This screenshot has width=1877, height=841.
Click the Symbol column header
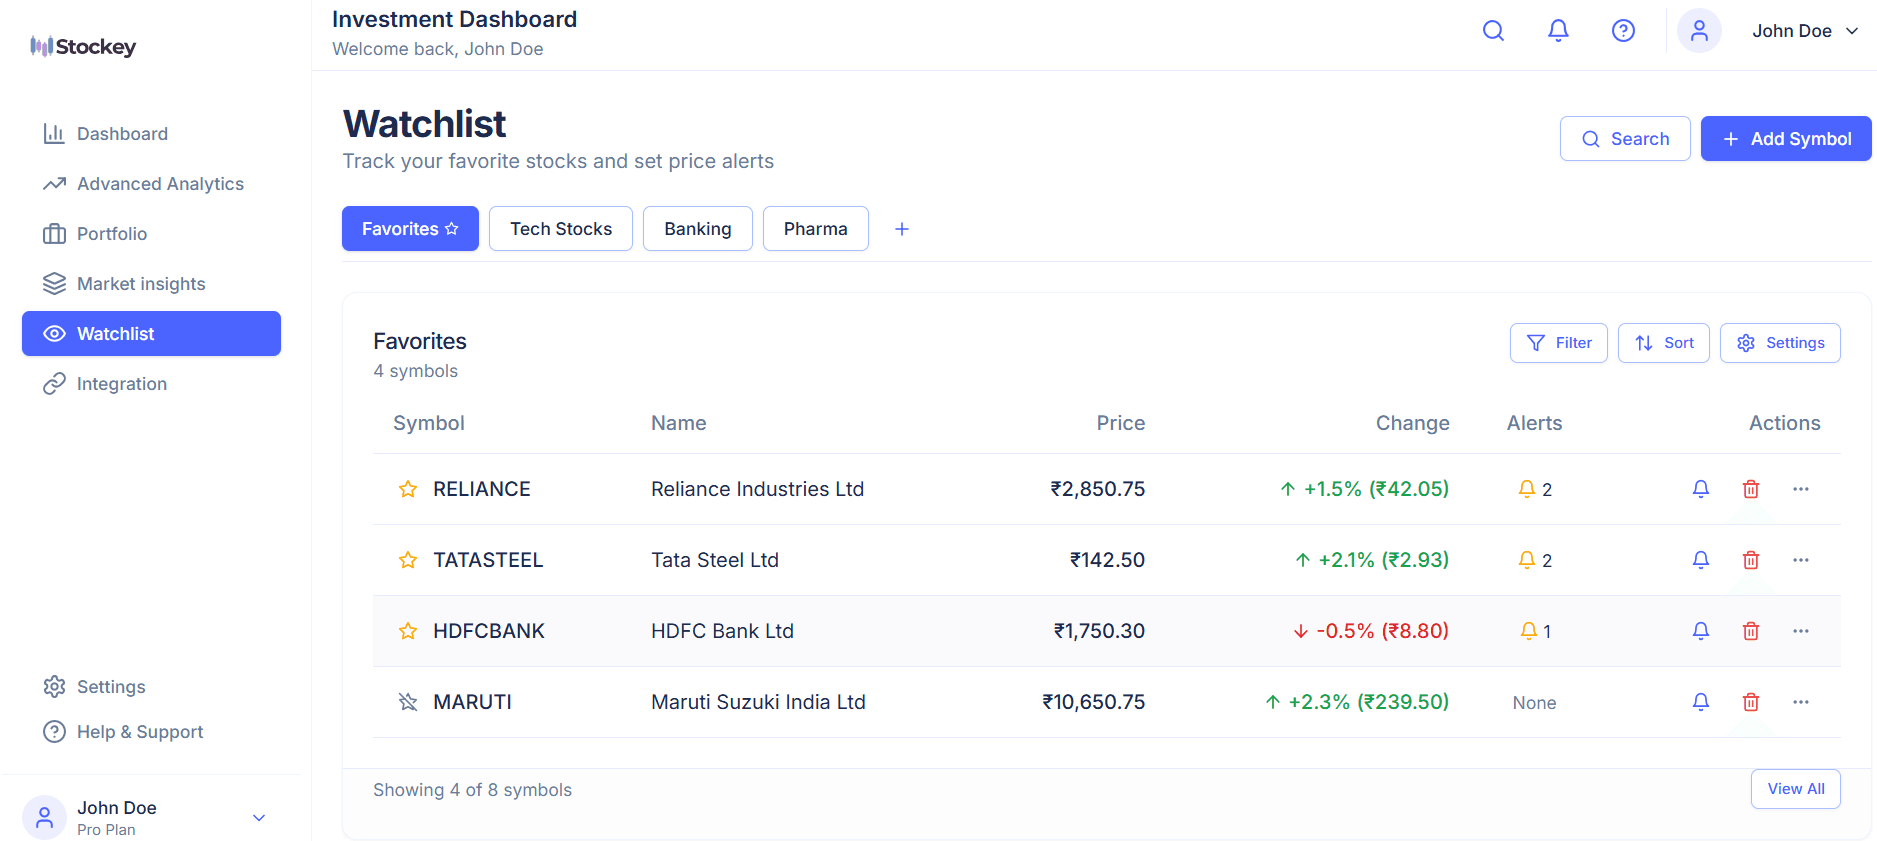429,423
